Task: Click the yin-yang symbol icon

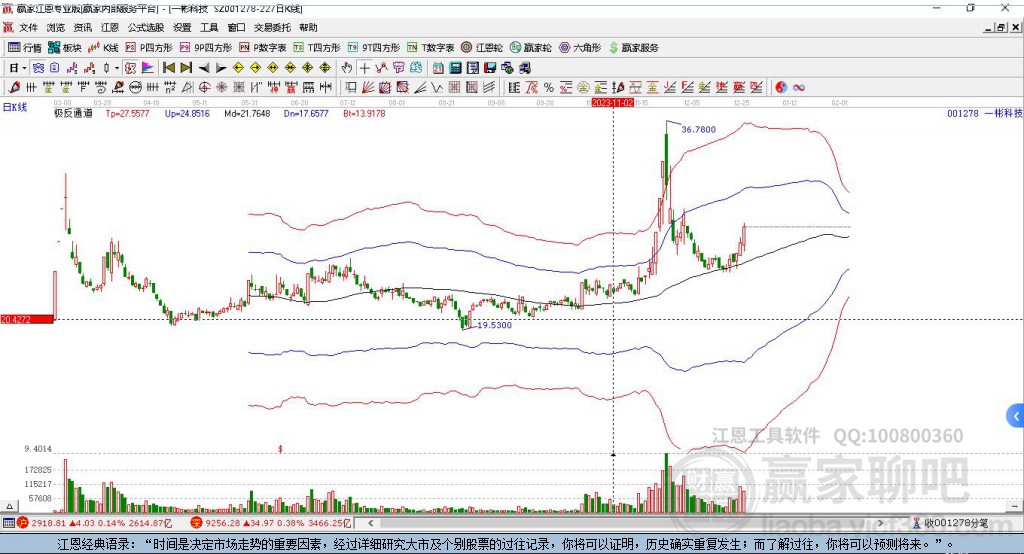Action: [x=781, y=88]
